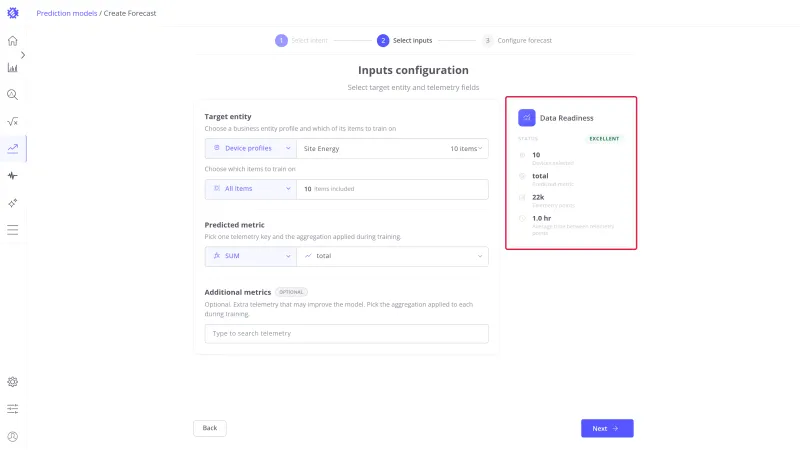Viewport: 800px width, 450px height.
Task: Open the Device profiles dropdown
Action: 251,148
